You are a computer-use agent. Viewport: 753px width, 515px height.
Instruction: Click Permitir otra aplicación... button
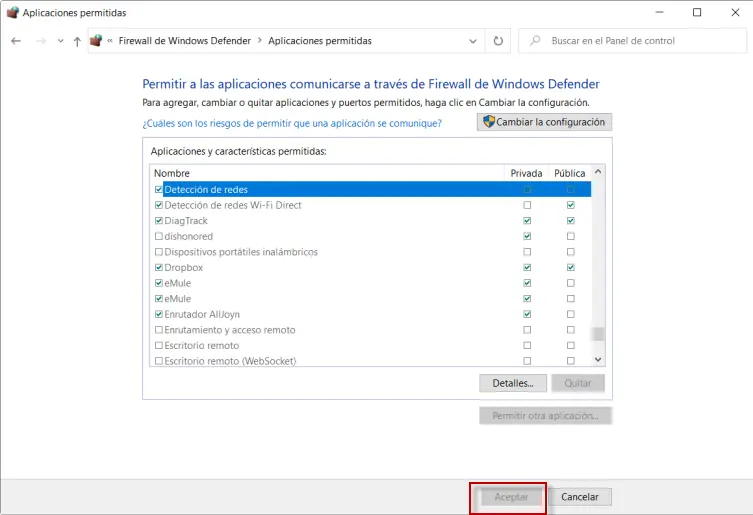(x=545, y=416)
